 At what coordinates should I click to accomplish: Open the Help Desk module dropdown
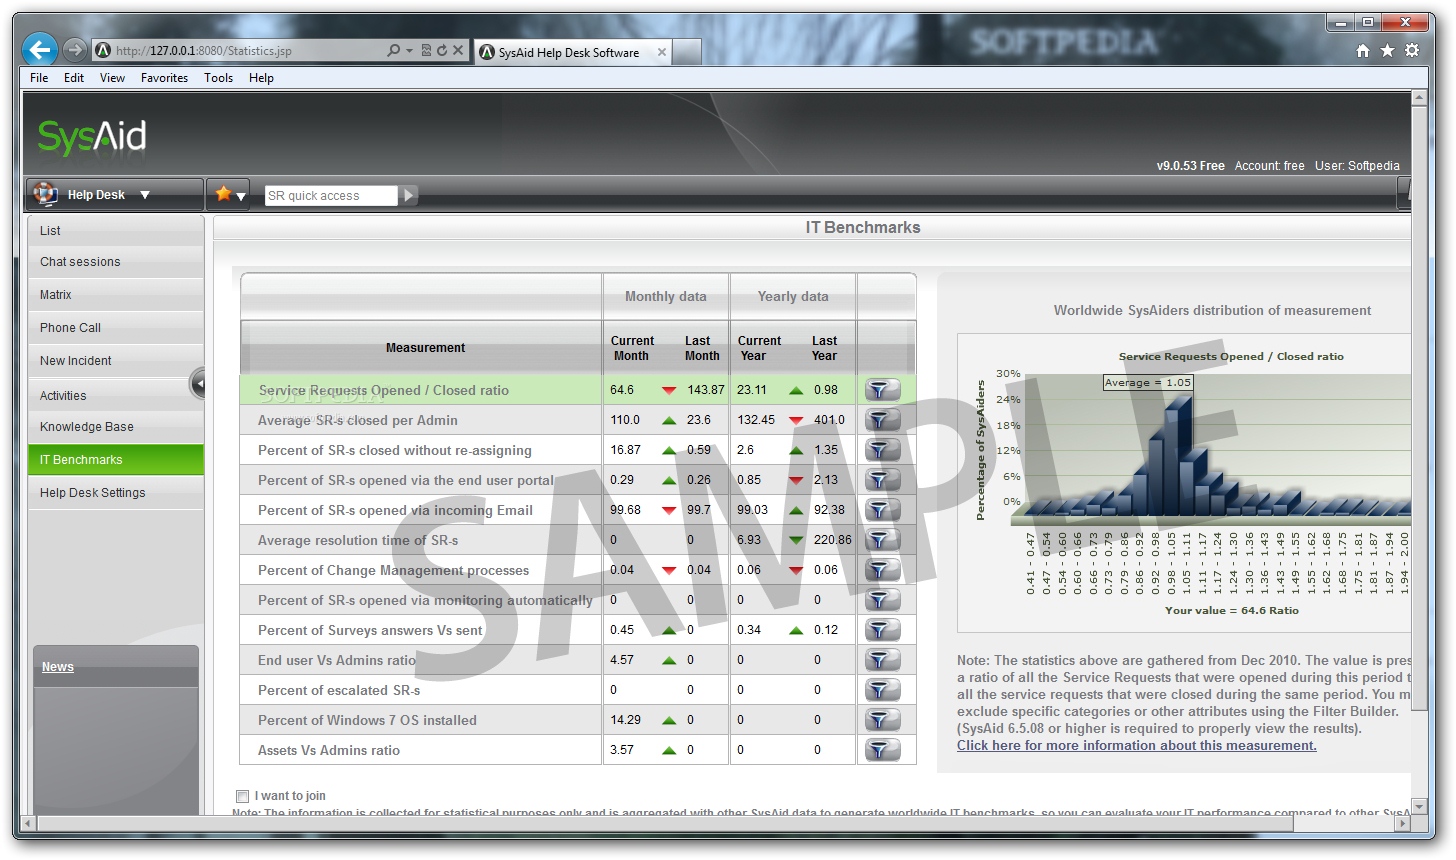click(x=143, y=194)
